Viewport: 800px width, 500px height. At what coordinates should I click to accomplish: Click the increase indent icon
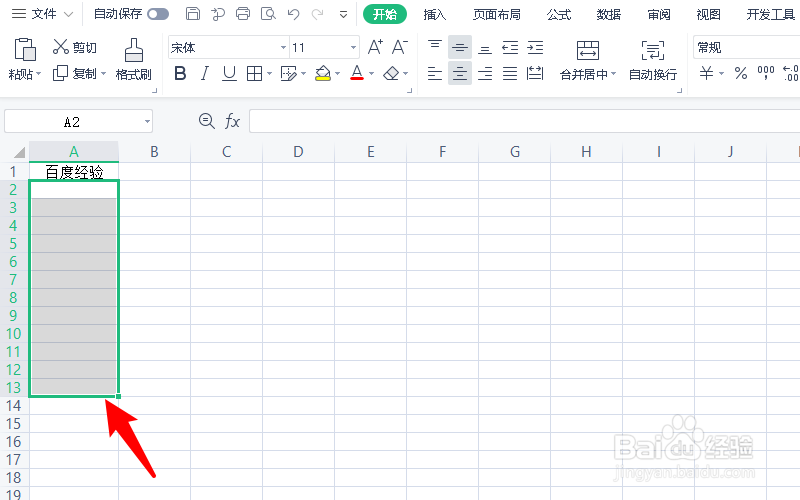535,47
